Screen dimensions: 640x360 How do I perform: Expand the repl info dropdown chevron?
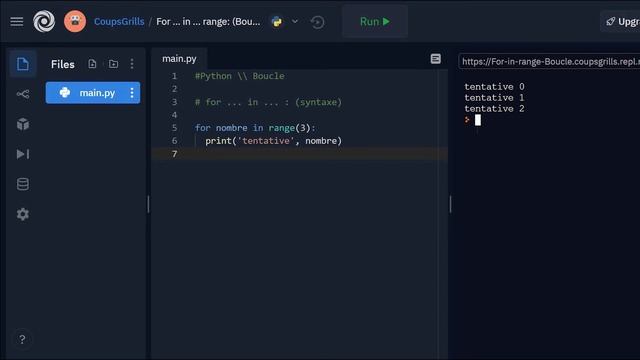pyautogui.click(x=295, y=22)
